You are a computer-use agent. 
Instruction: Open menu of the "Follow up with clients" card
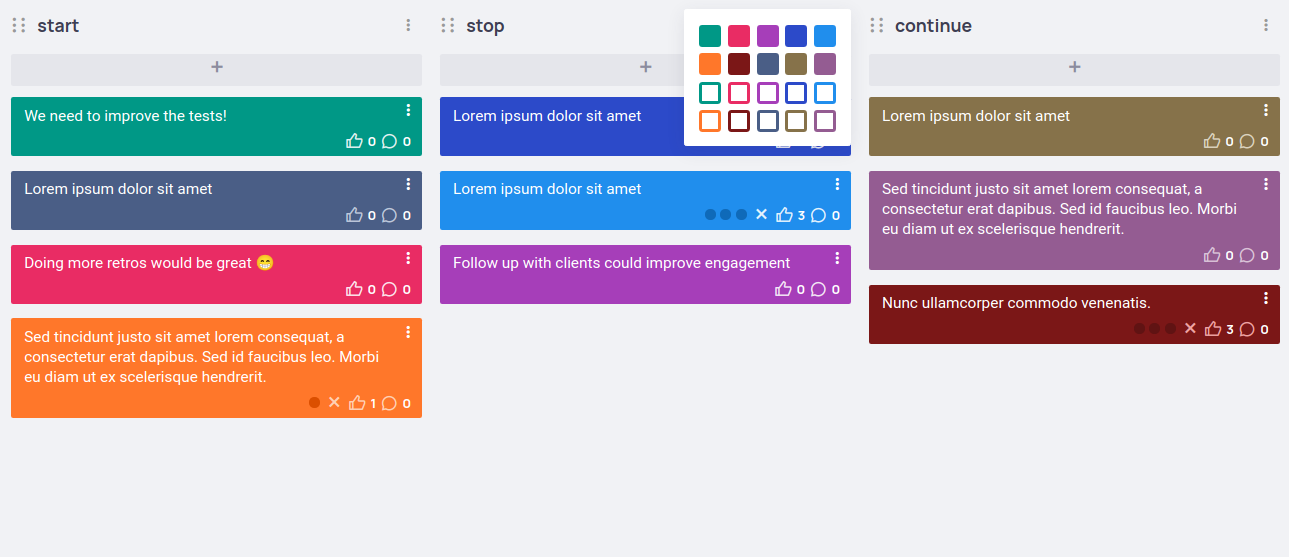pos(837,258)
